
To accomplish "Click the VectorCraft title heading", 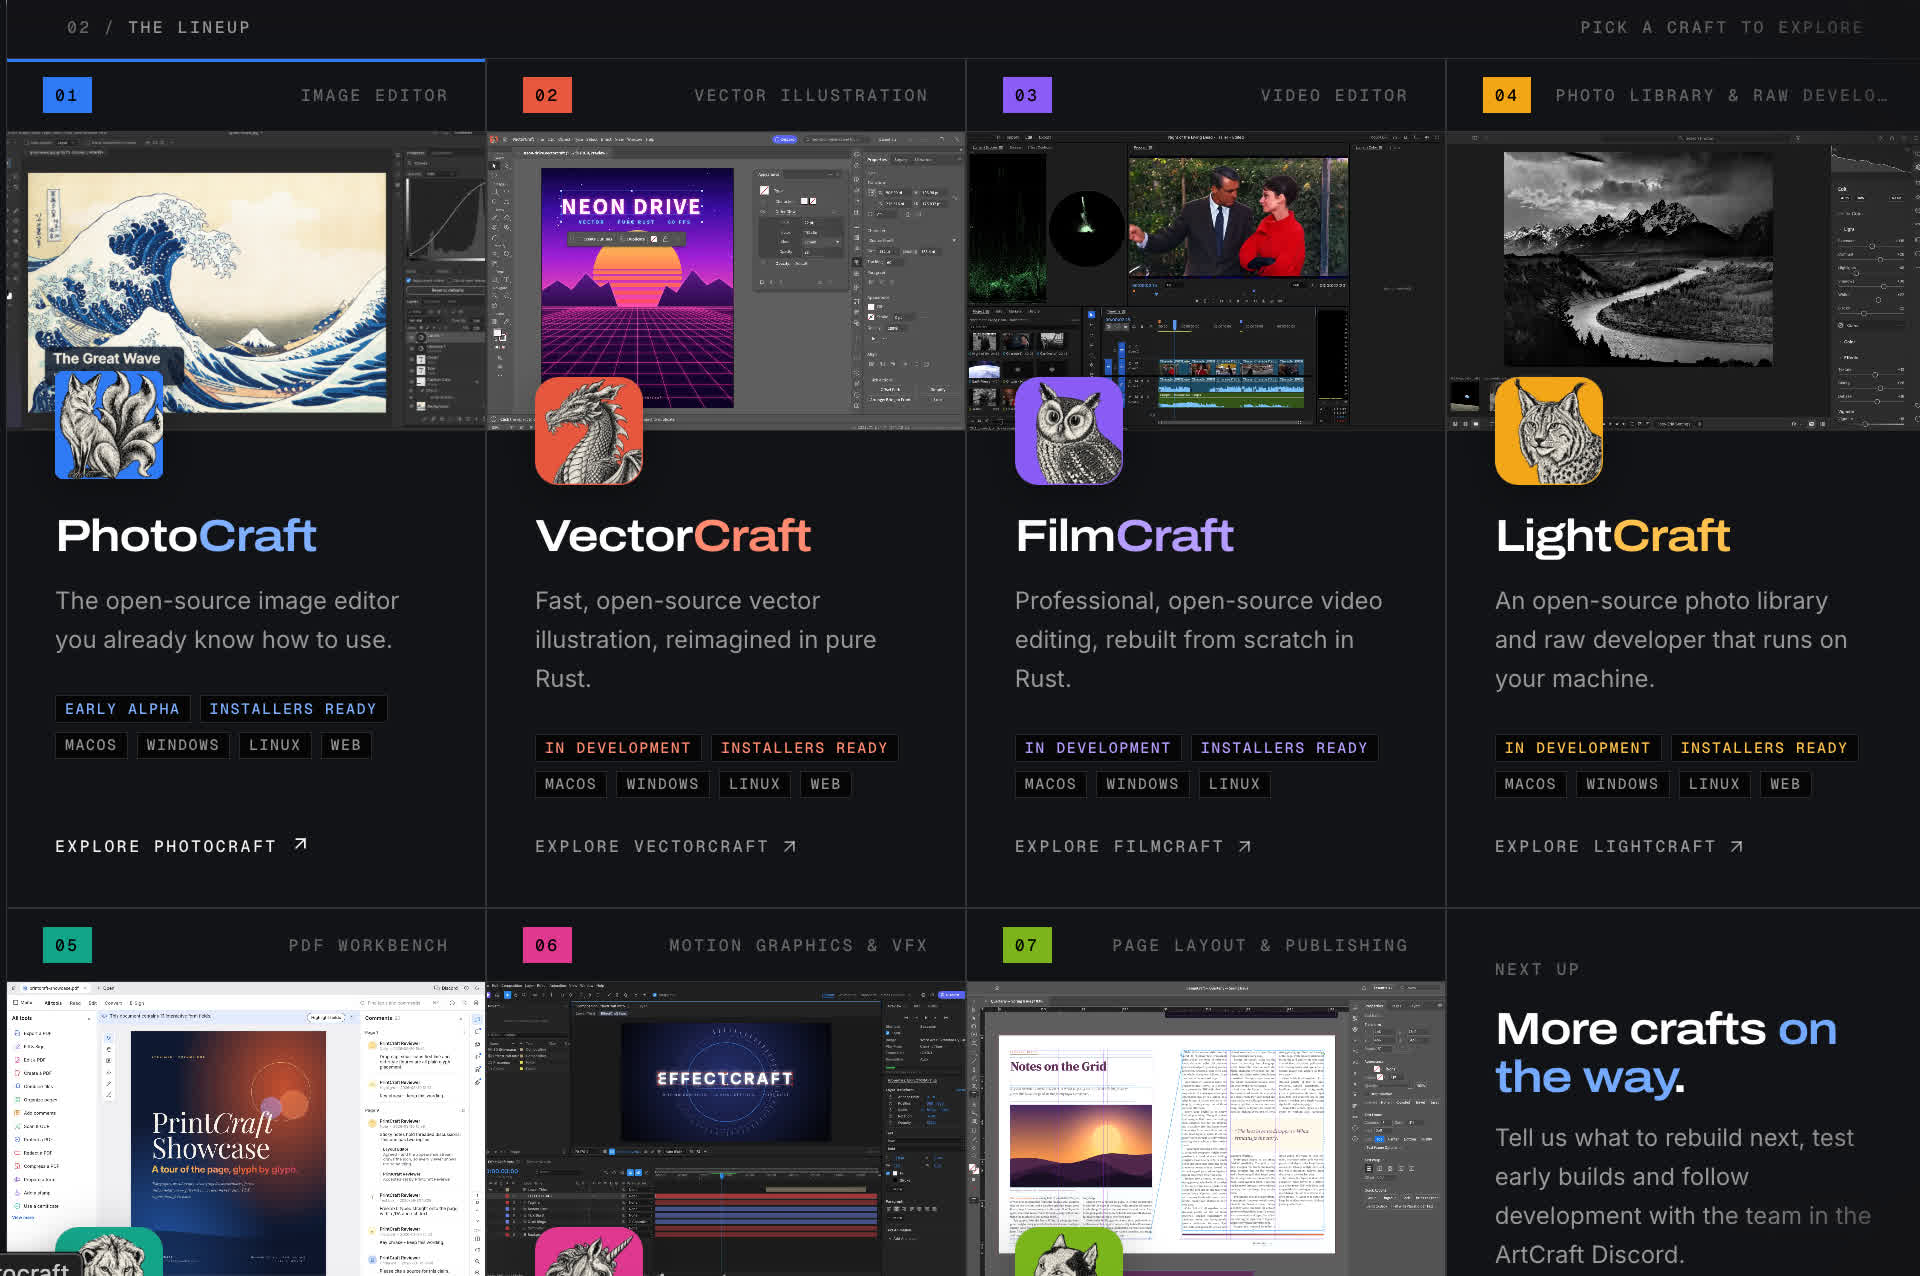I will click(x=673, y=536).
